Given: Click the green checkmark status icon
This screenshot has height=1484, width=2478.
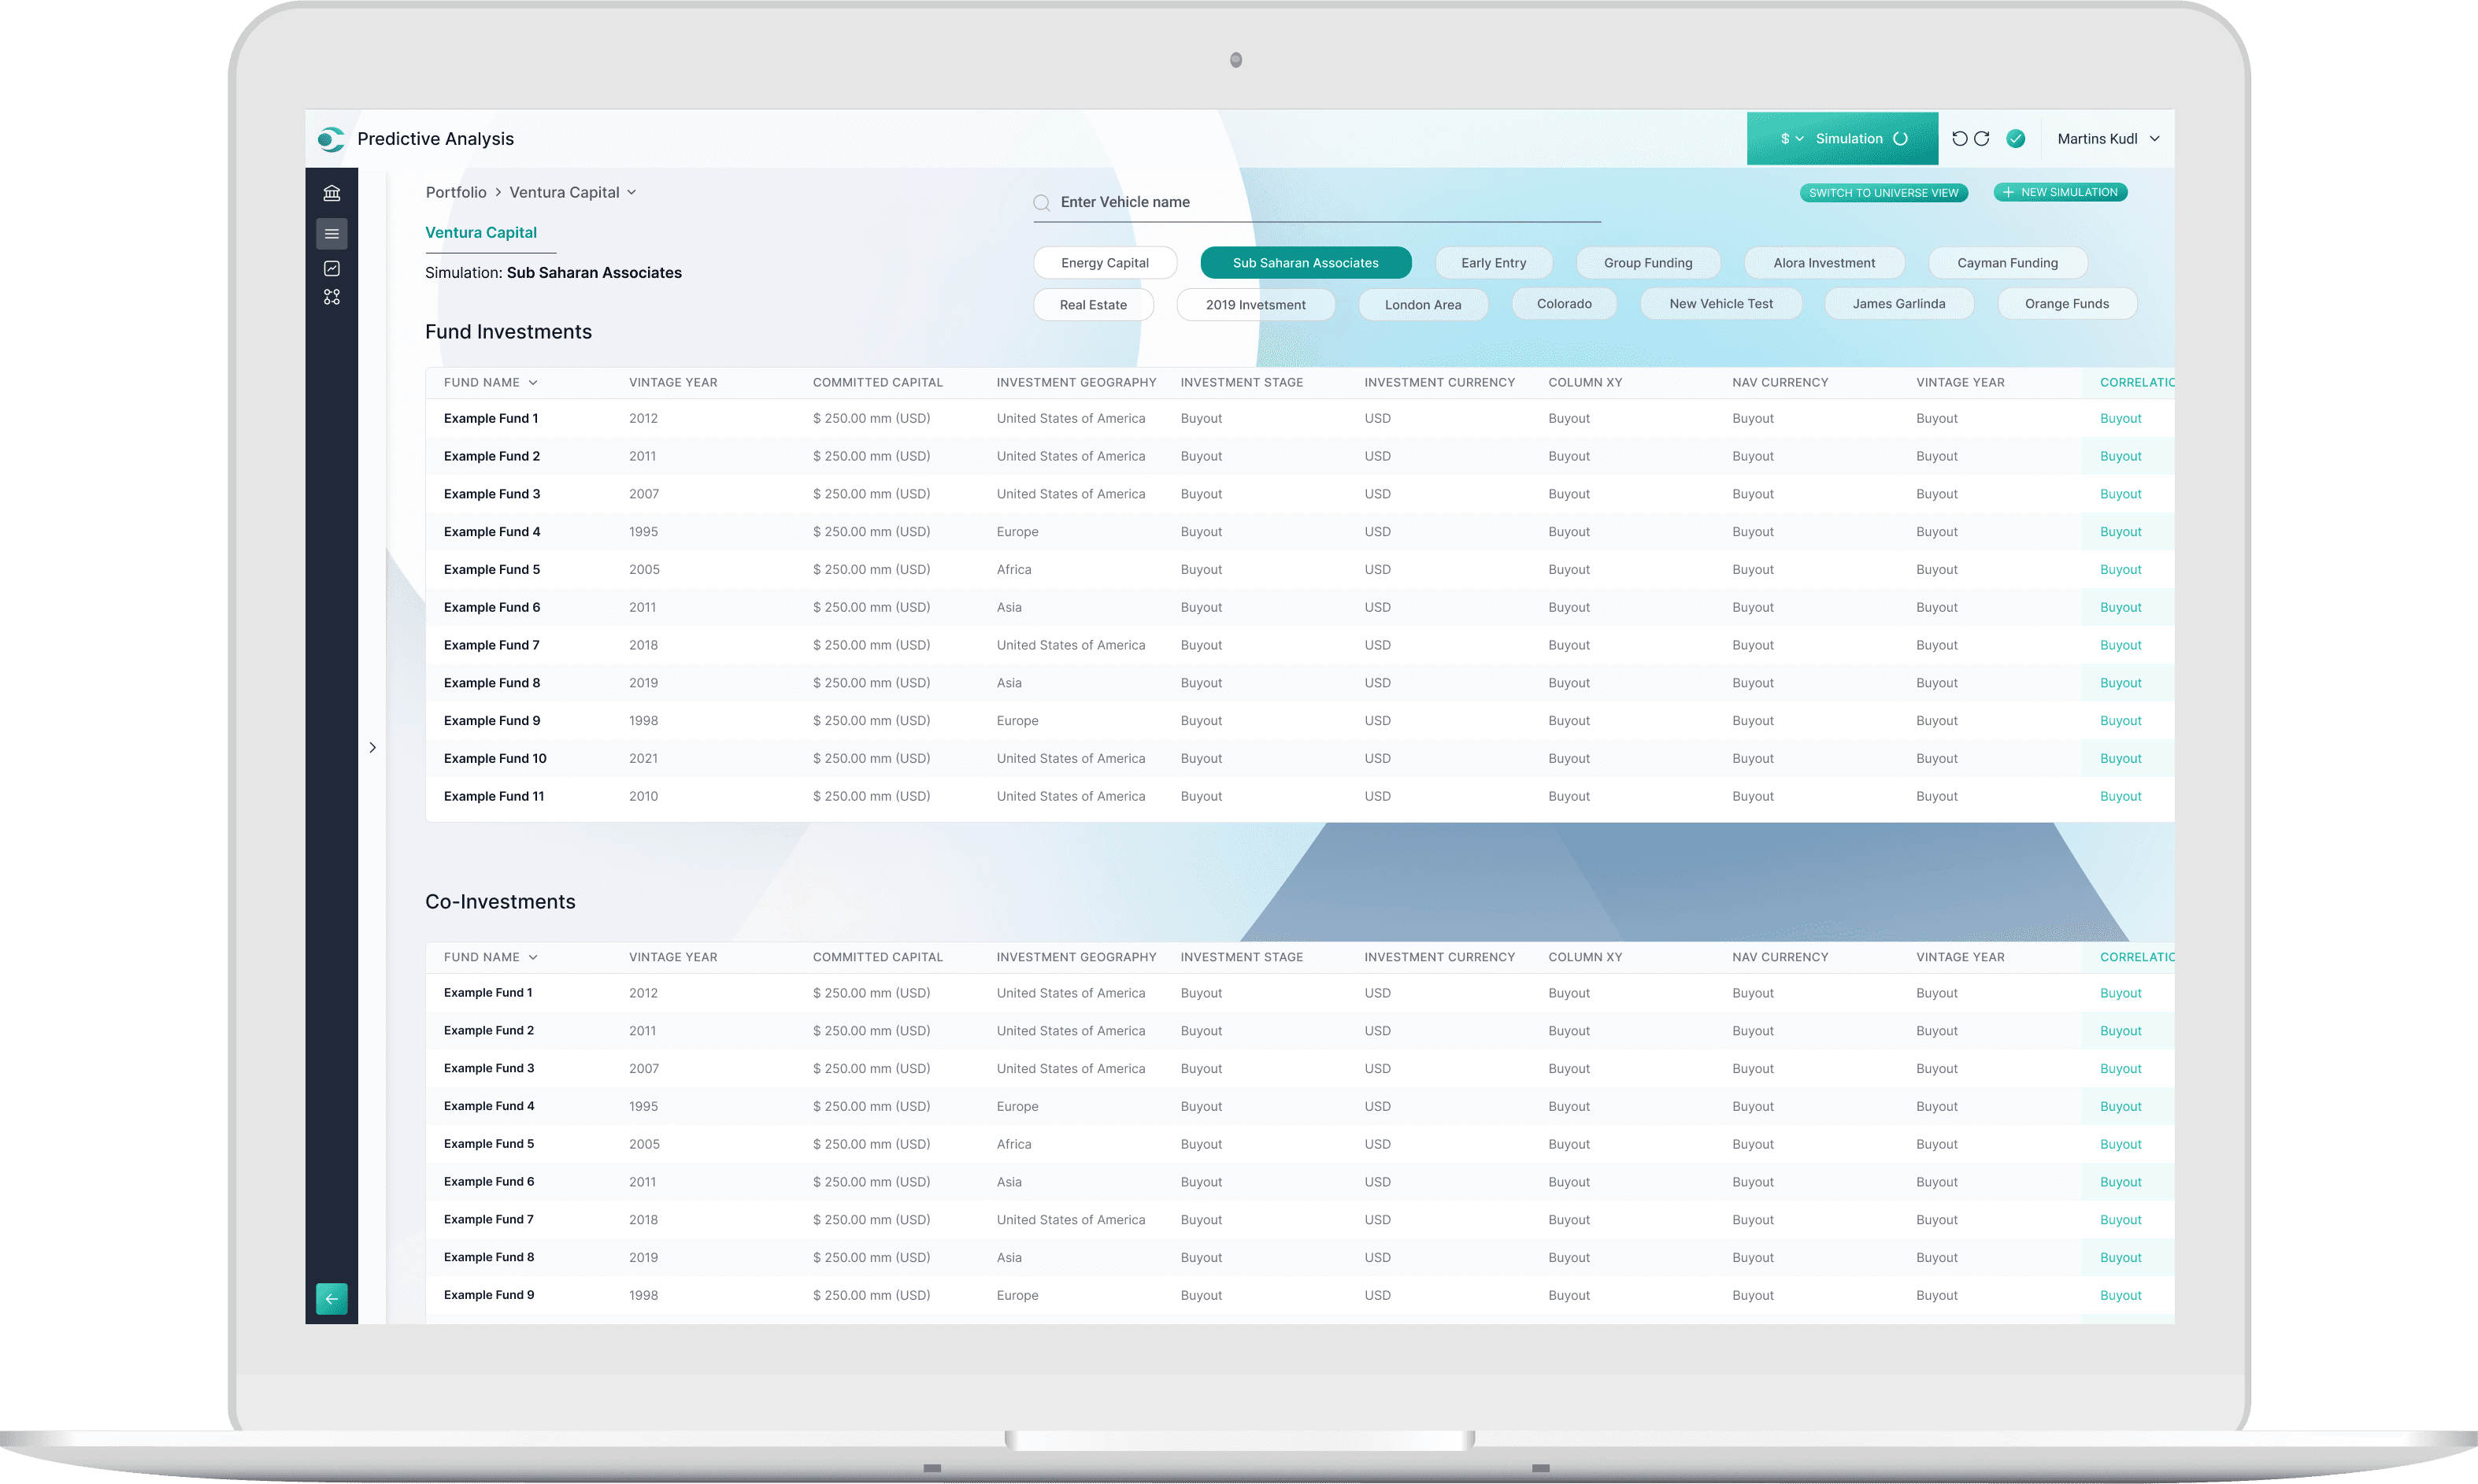Looking at the screenshot, I should tap(2016, 139).
